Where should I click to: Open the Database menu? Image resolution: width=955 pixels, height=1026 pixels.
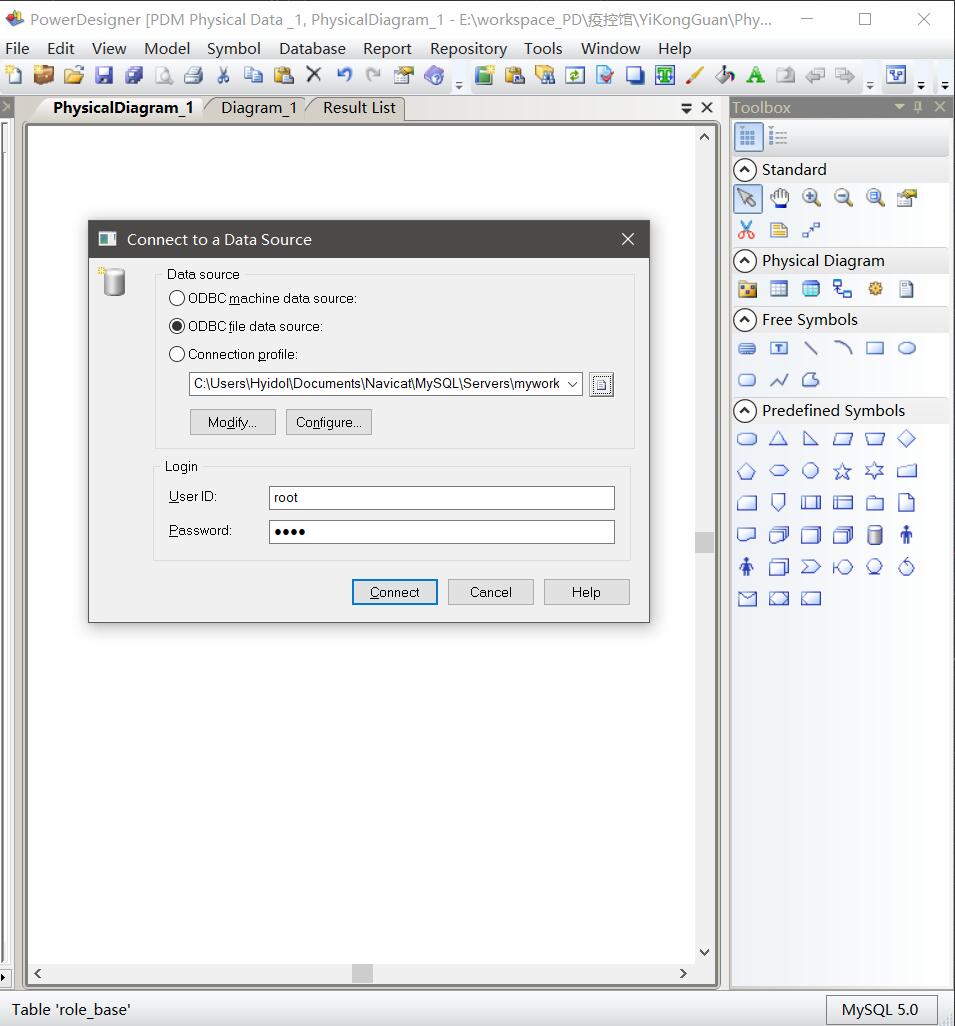312,48
